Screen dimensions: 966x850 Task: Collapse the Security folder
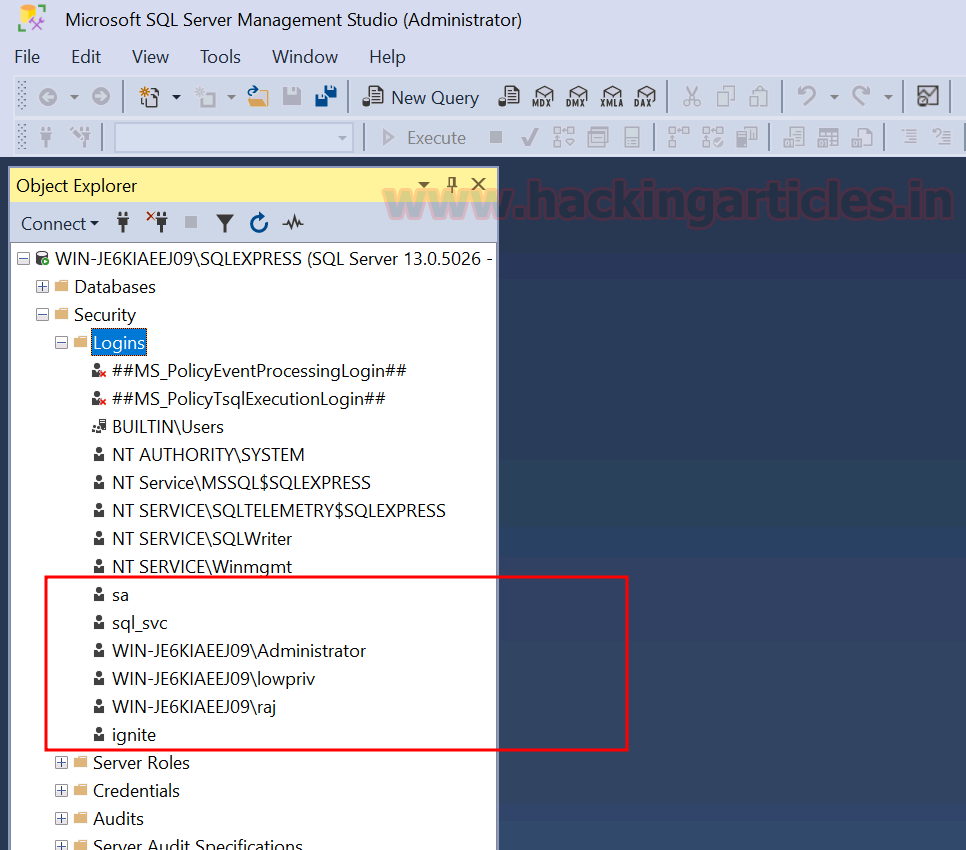click(43, 315)
